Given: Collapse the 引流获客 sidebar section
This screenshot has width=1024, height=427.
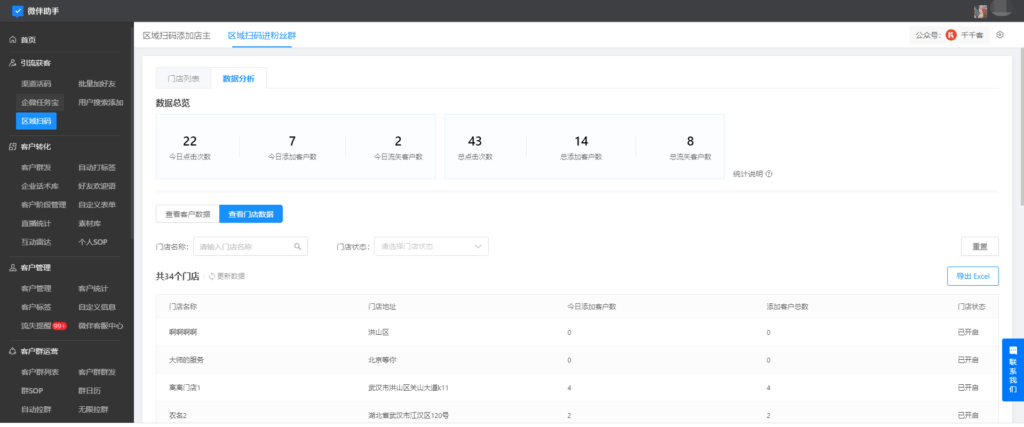Looking at the screenshot, I should (x=36, y=62).
